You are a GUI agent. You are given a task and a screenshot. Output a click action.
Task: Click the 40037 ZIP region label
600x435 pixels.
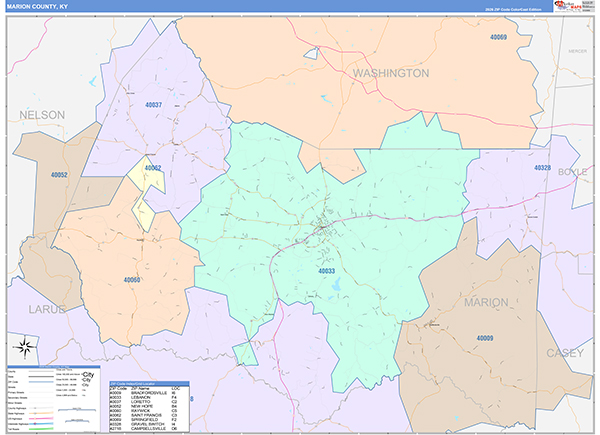153,104
